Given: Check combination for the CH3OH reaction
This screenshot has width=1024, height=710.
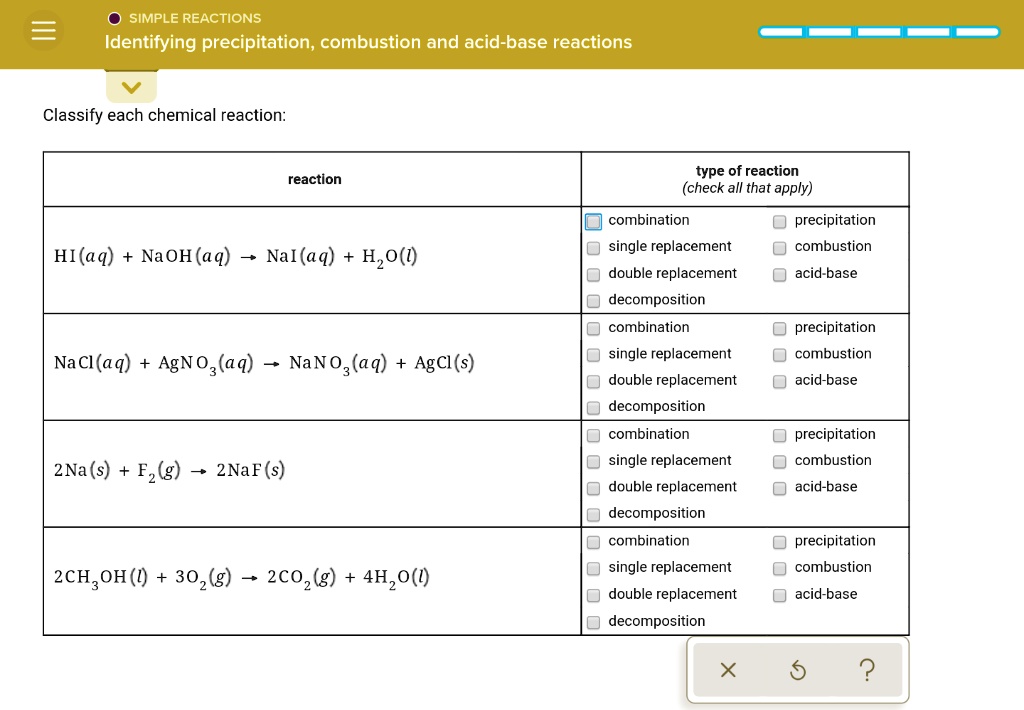Looking at the screenshot, I should (593, 541).
